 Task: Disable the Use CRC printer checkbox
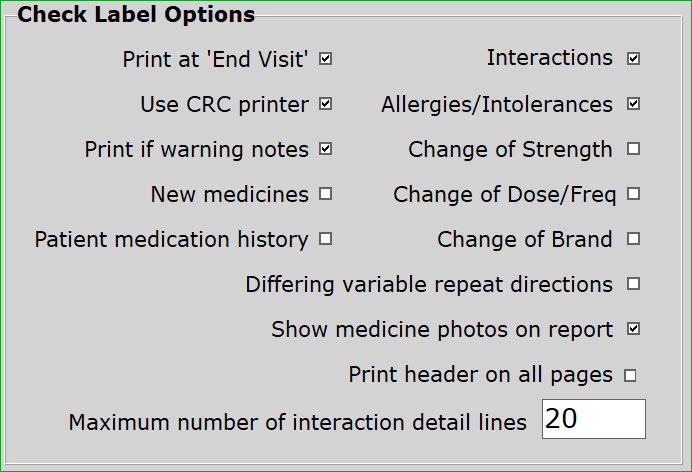[x=326, y=104]
